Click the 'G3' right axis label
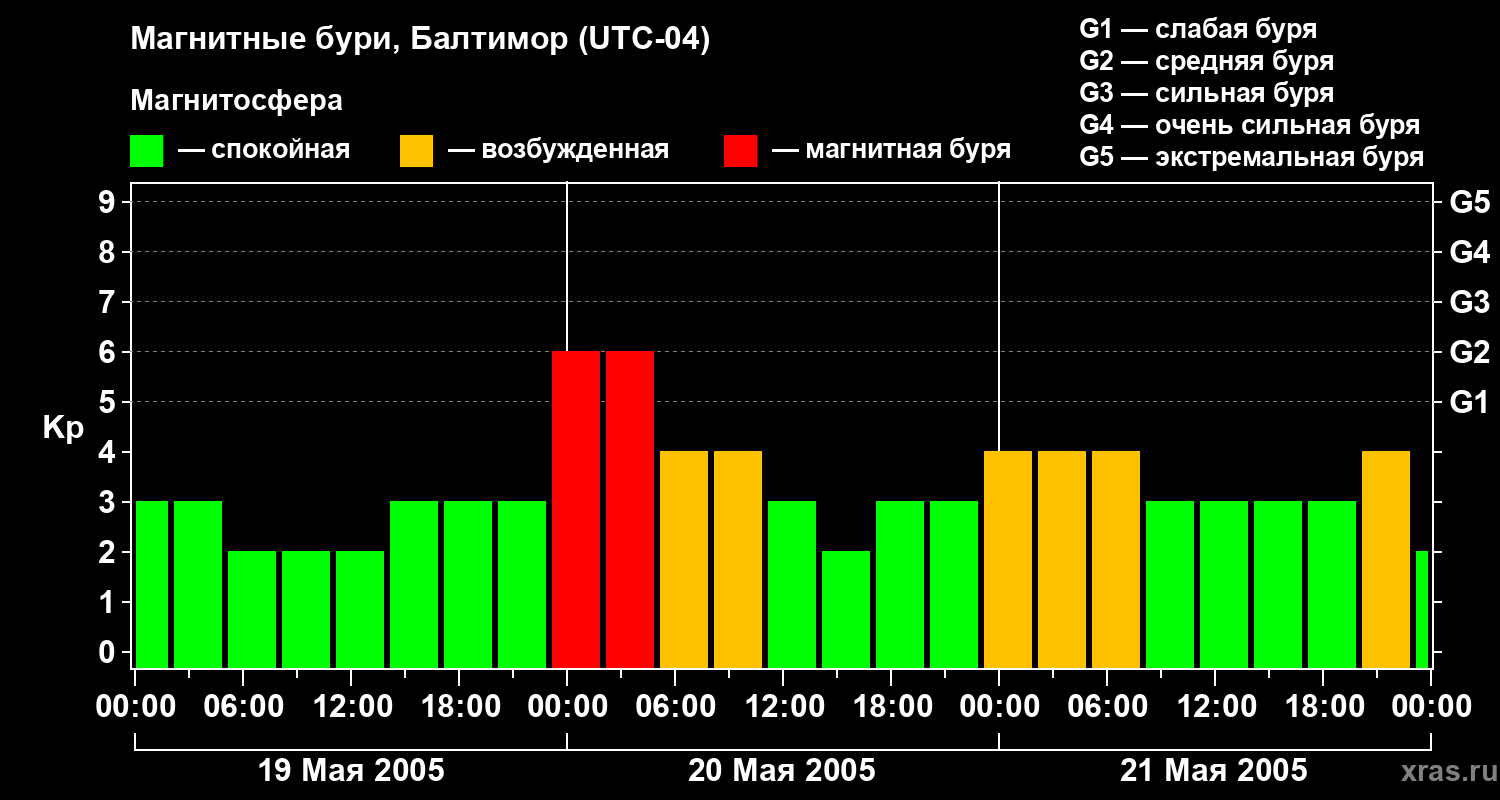The width and height of the screenshot is (1500, 800). coord(1469,303)
